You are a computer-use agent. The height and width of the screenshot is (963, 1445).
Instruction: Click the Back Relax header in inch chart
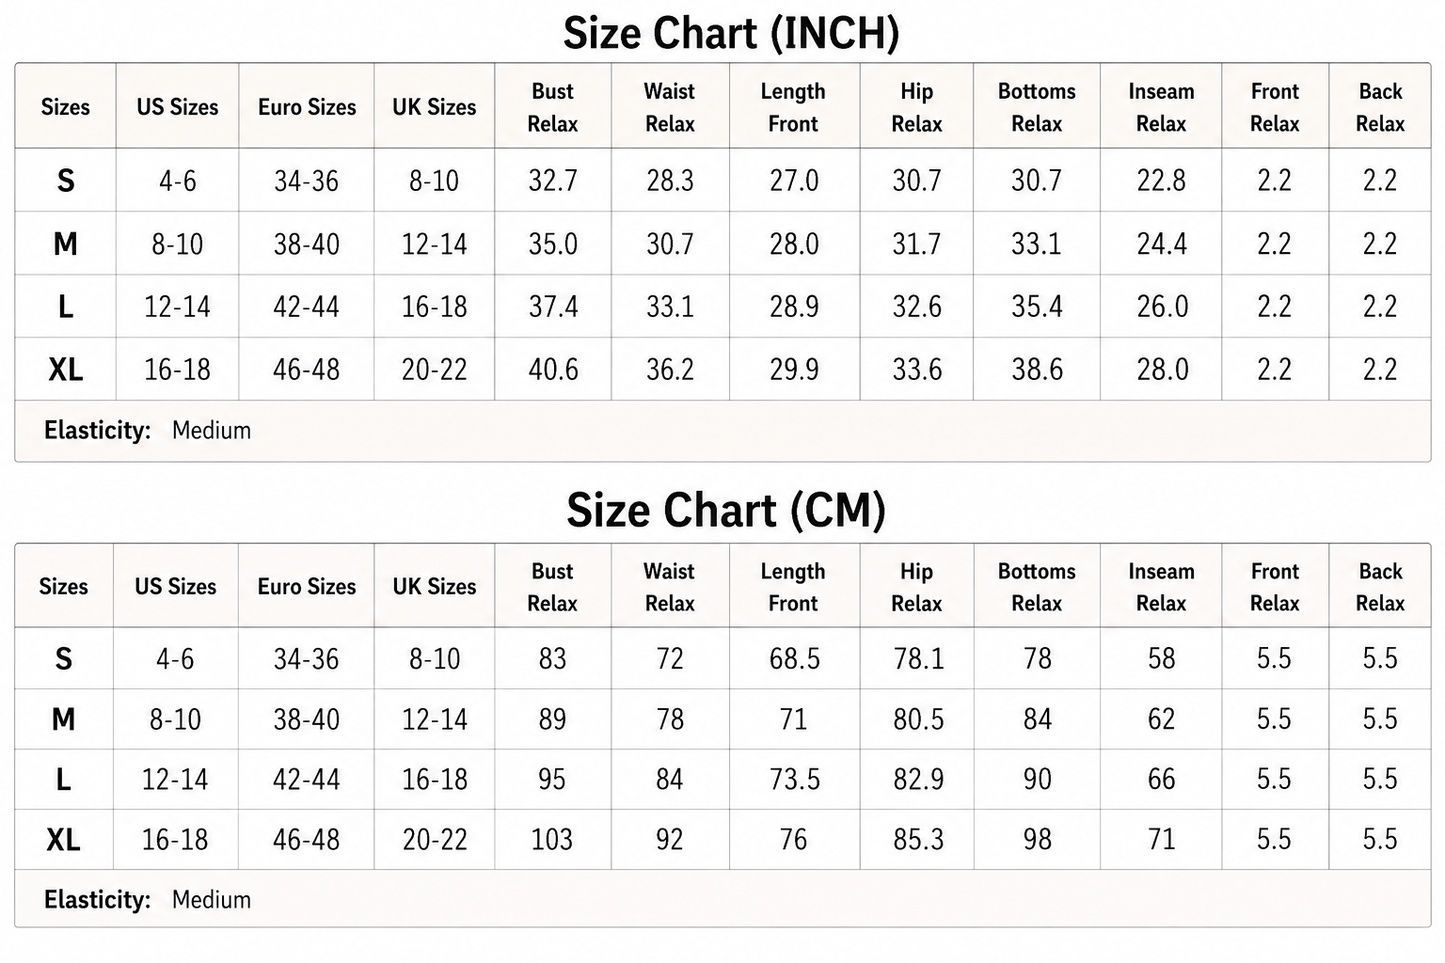click(x=1380, y=107)
